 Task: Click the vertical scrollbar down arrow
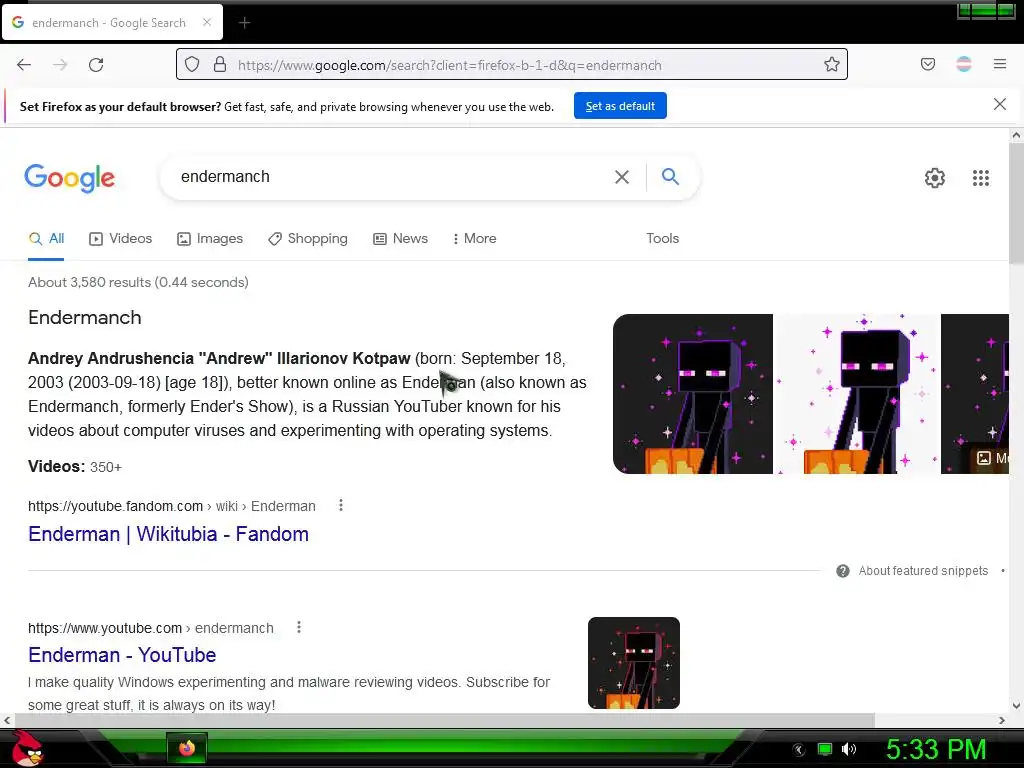1016,706
